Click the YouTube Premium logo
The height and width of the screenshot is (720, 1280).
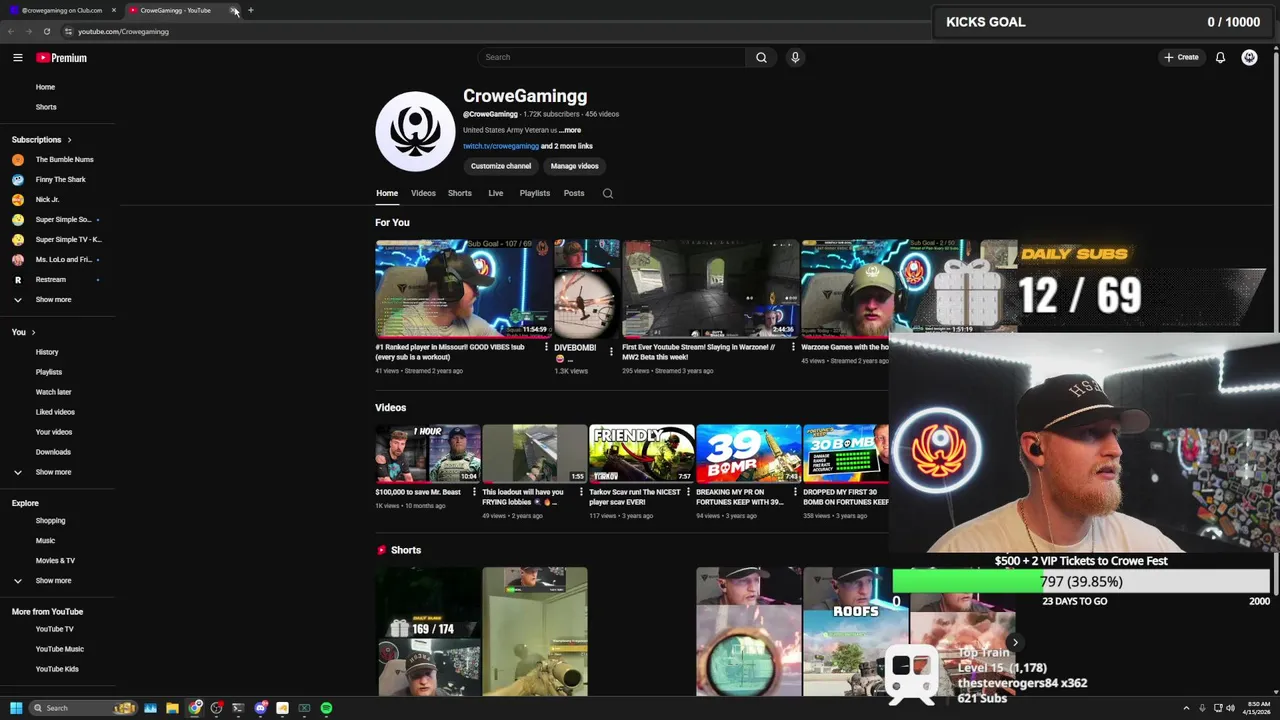(x=61, y=58)
